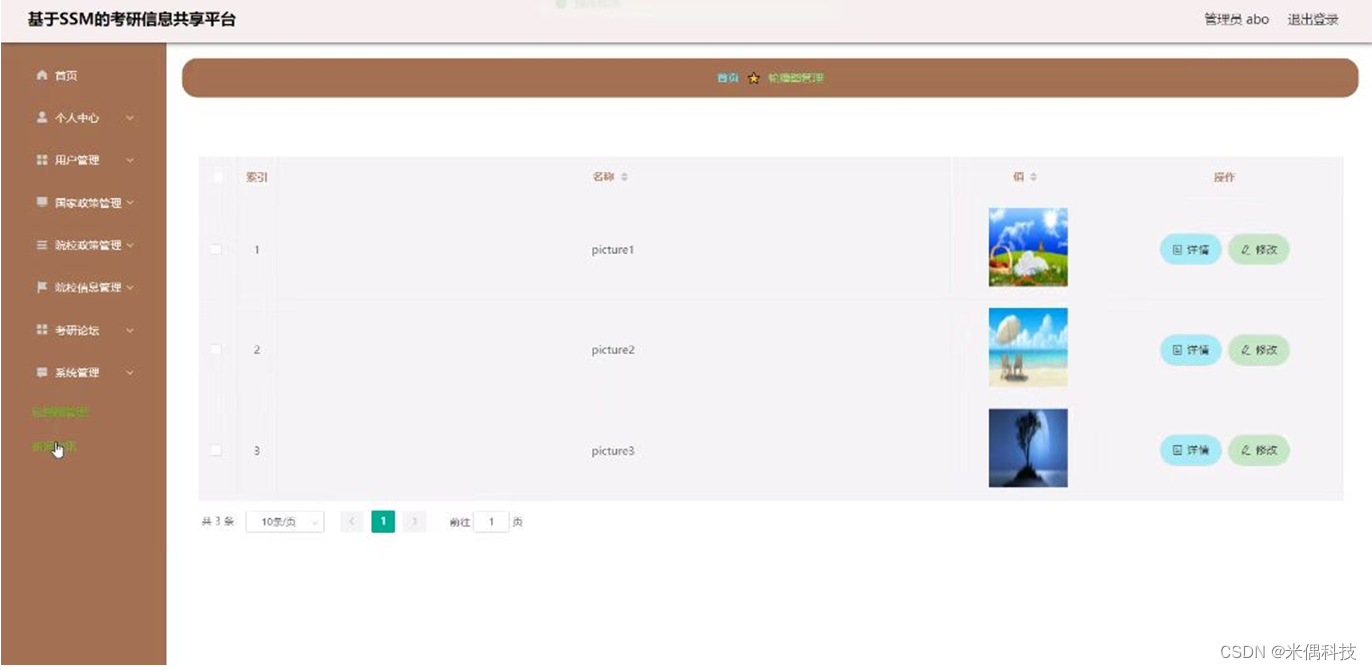The image size is (1372, 670).
Task: Check the box for row picture3
Action: click(x=216, y=450)
